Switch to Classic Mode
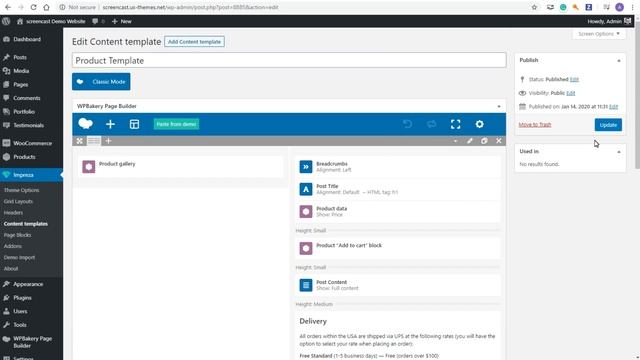This screenshot has height=360, width=640. [x=101, y=82]
